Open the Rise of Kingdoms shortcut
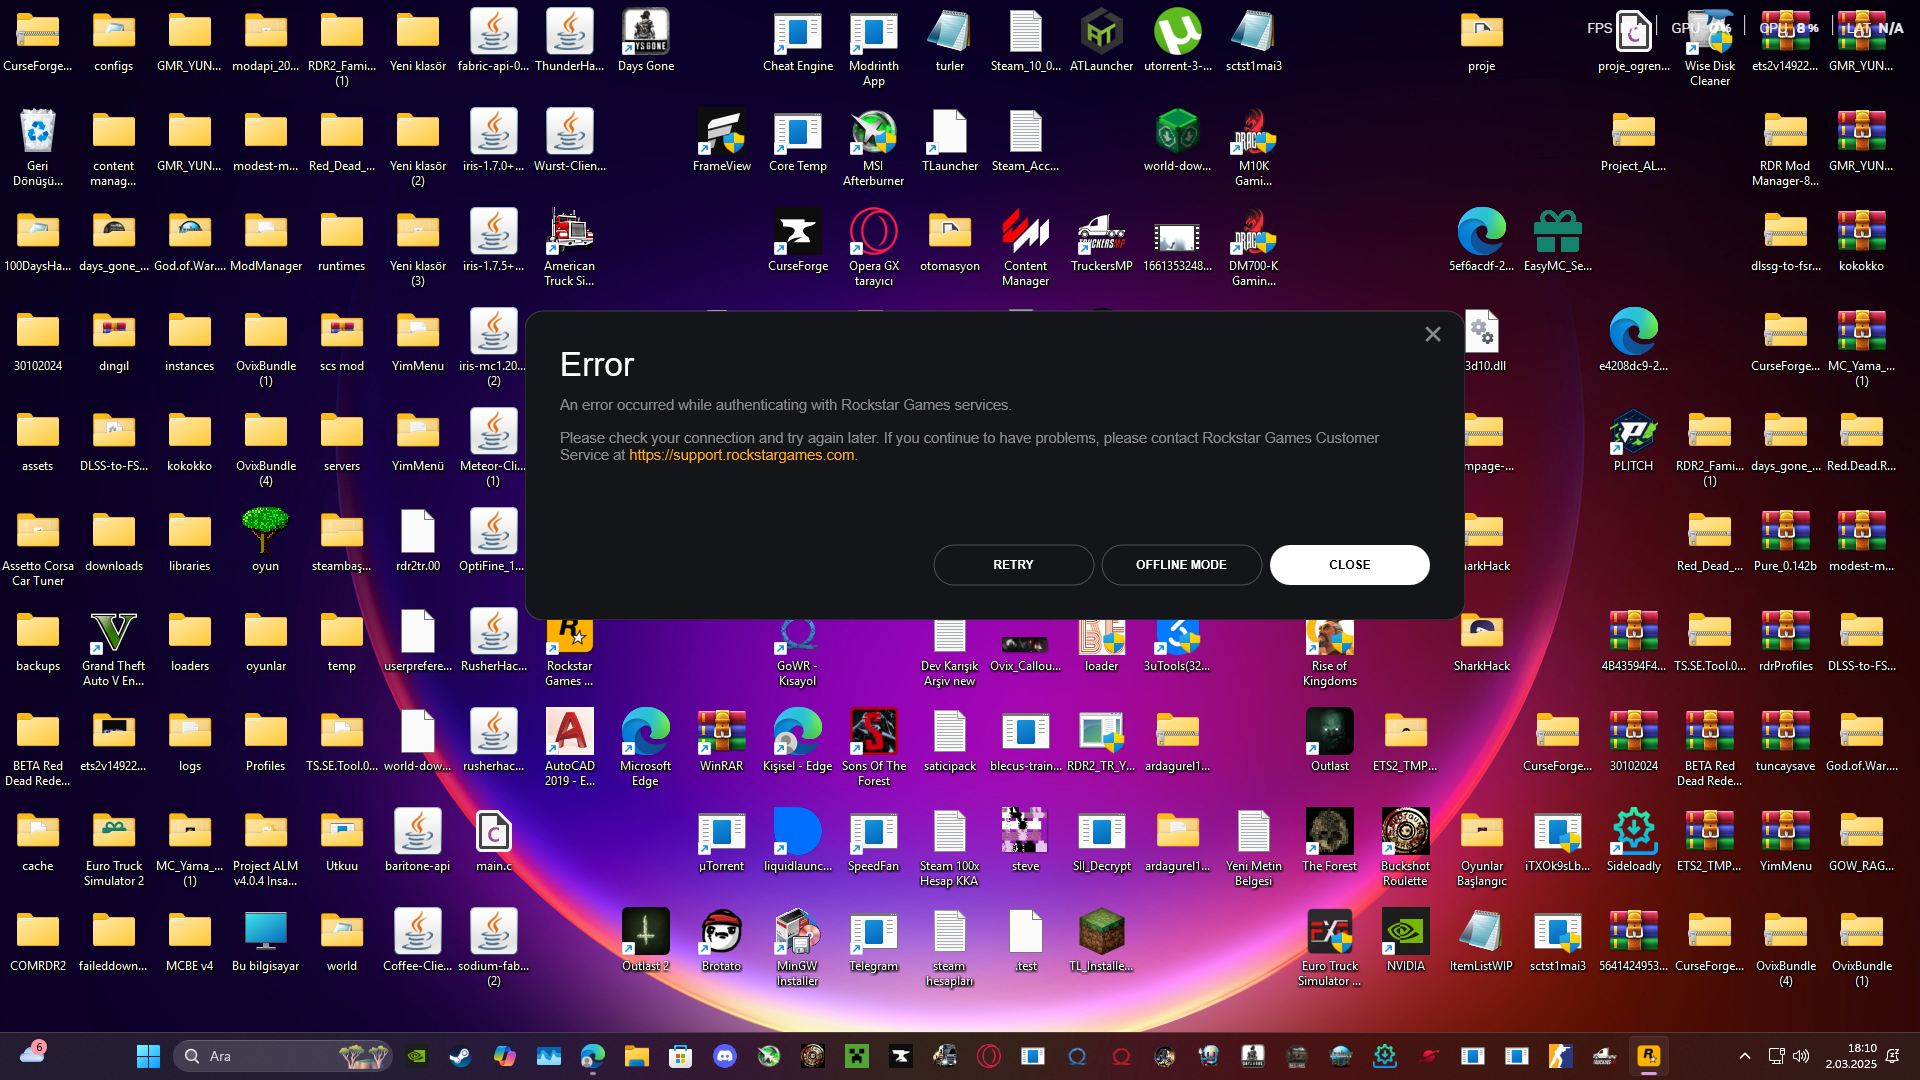The image size is (1920, 1080). (1330, 653)
